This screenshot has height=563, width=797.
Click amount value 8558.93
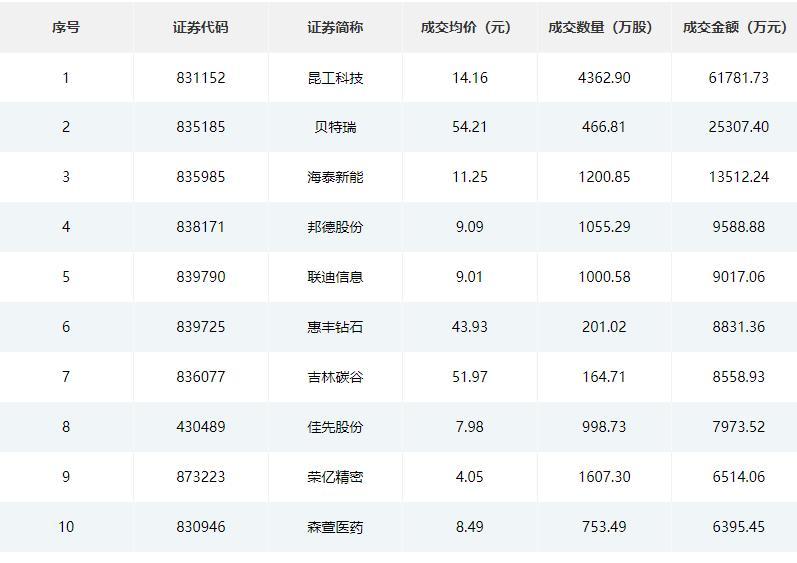[x=739, y=377]
